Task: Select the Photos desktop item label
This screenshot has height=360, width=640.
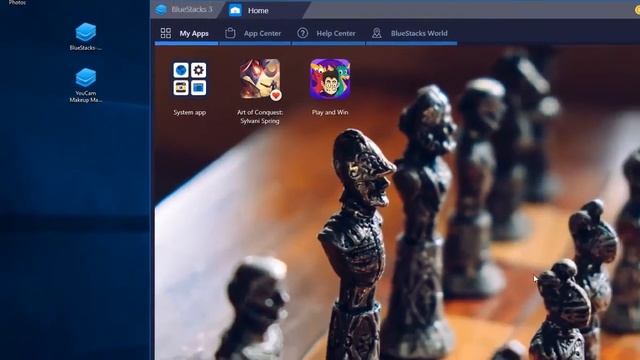Action: click(17, 2)
